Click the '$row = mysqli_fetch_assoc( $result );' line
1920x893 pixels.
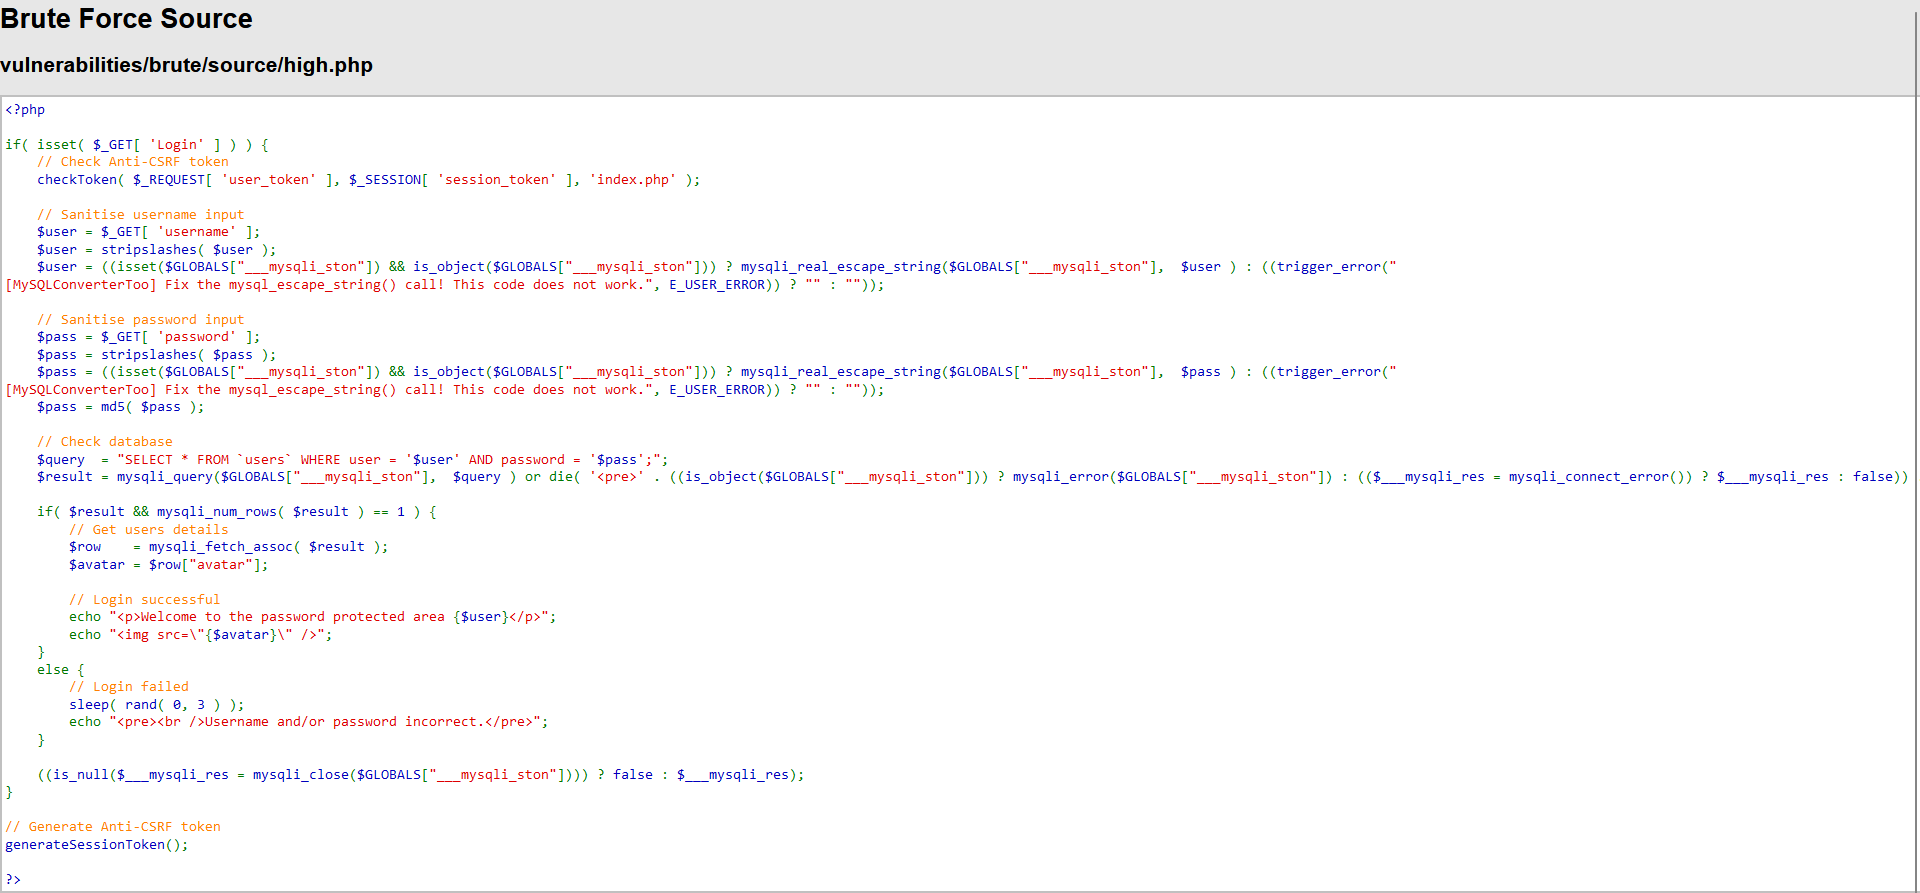229,547
